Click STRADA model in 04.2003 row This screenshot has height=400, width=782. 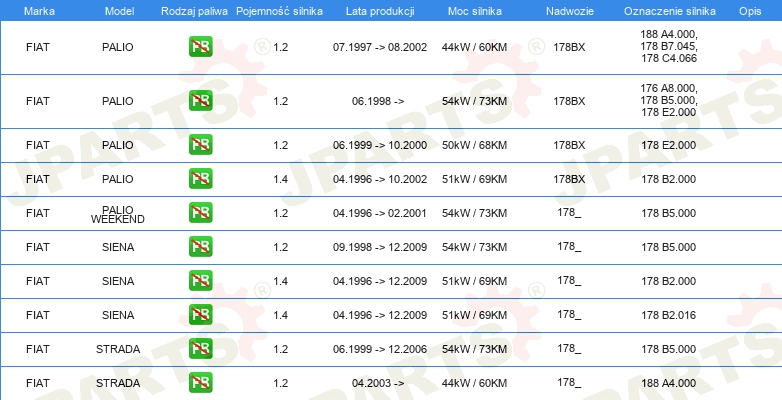point(118,383)
